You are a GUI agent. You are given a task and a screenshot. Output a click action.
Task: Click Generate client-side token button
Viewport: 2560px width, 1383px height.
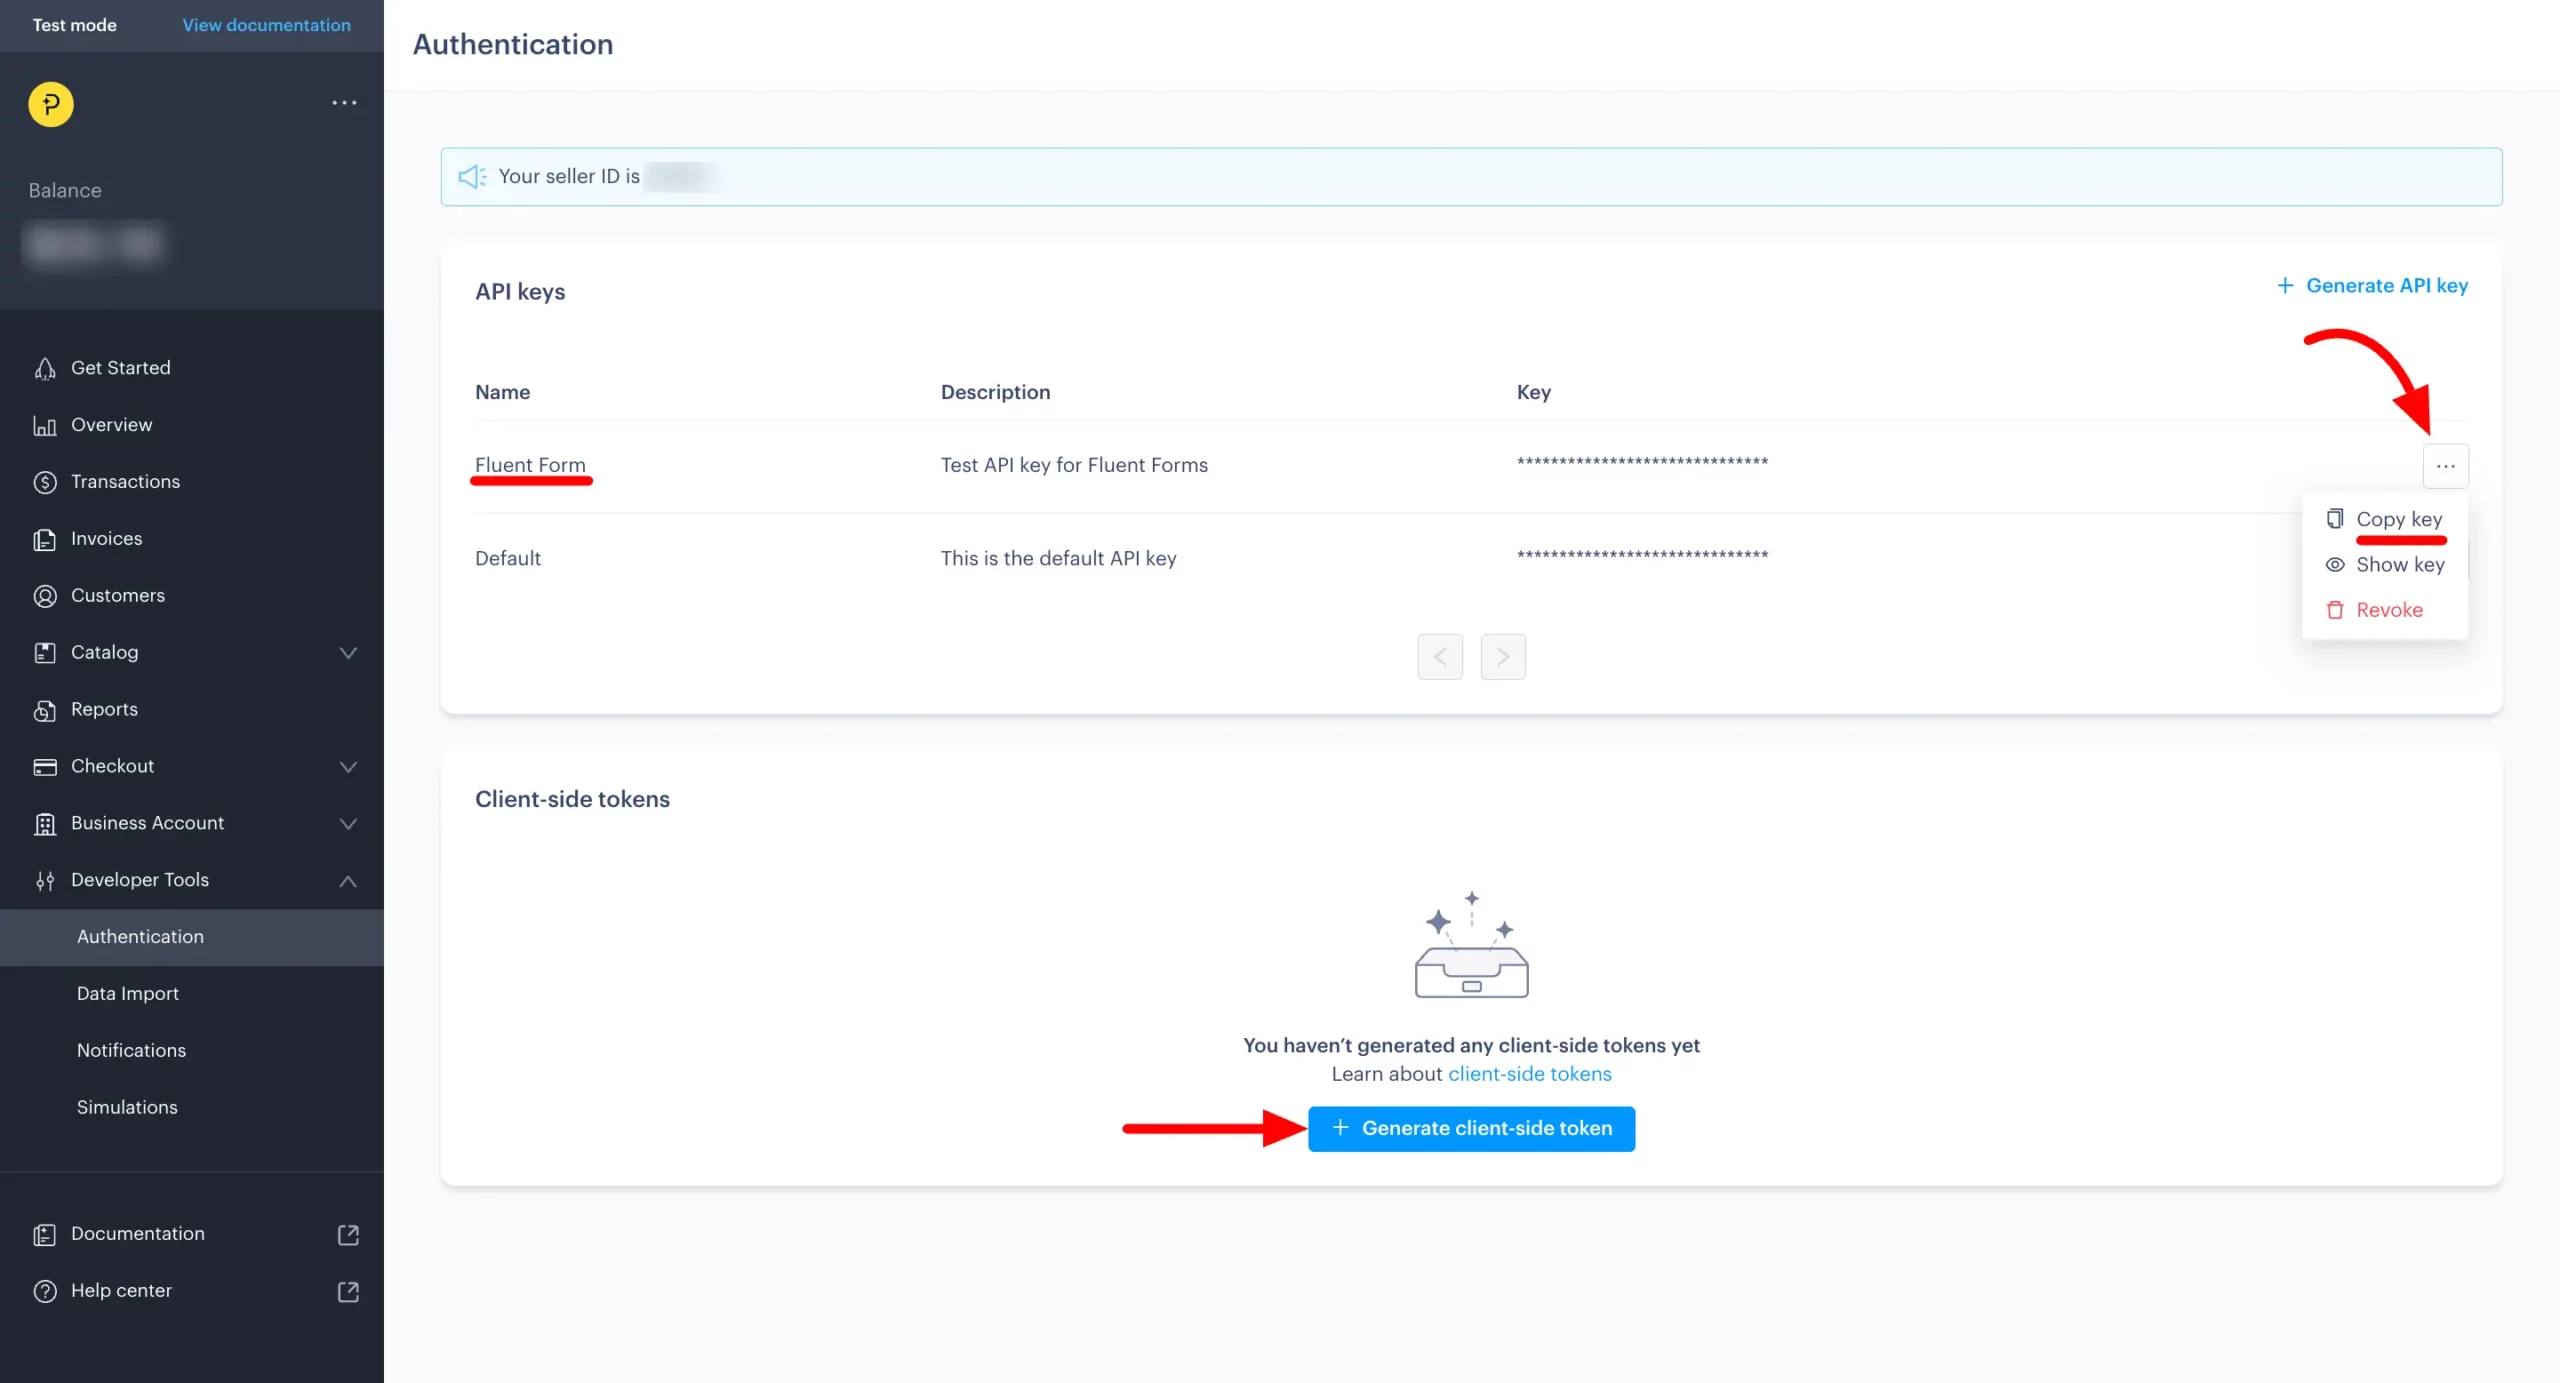click(x=1471, y=1129)
